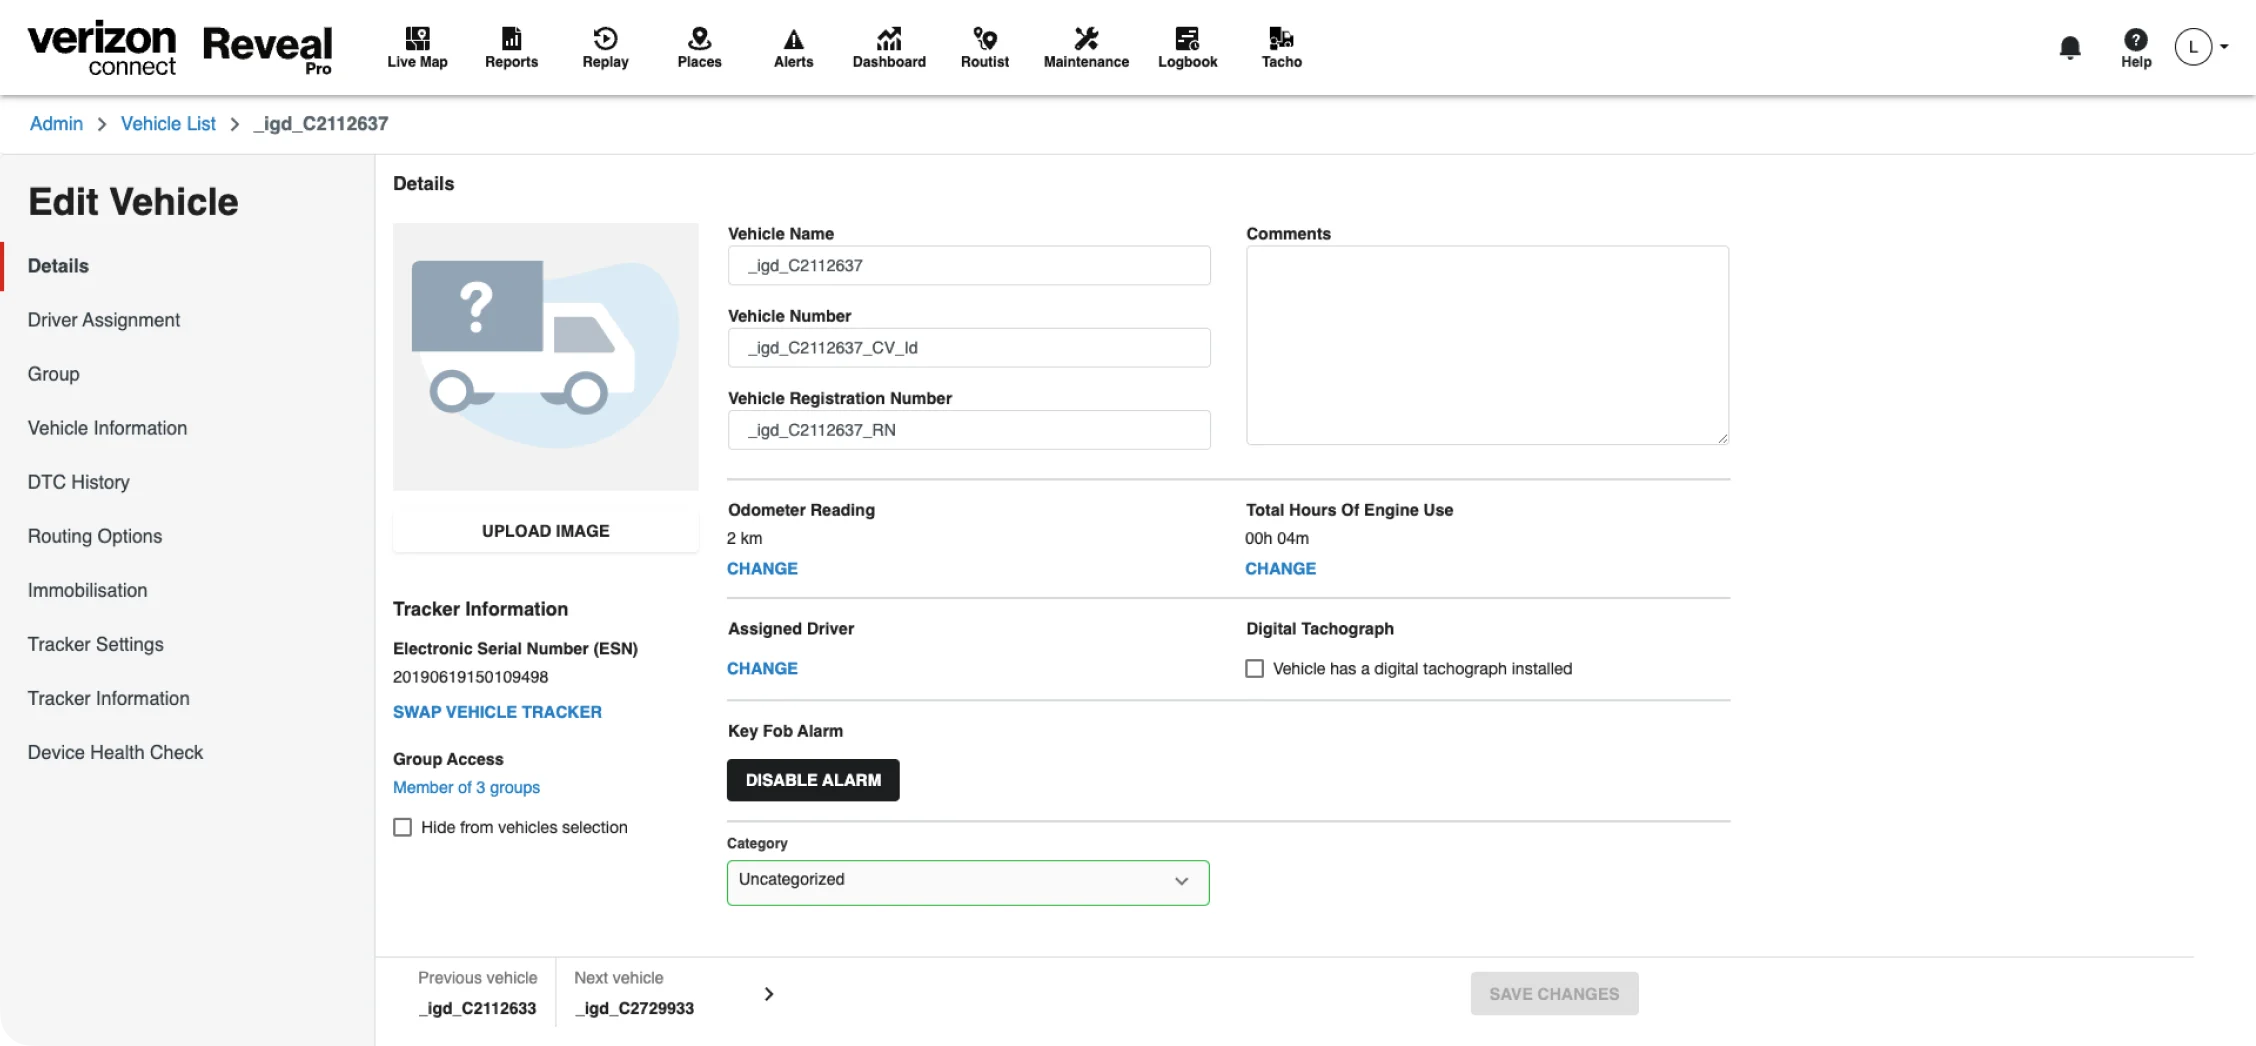Select Group in the sidebar

53,374
